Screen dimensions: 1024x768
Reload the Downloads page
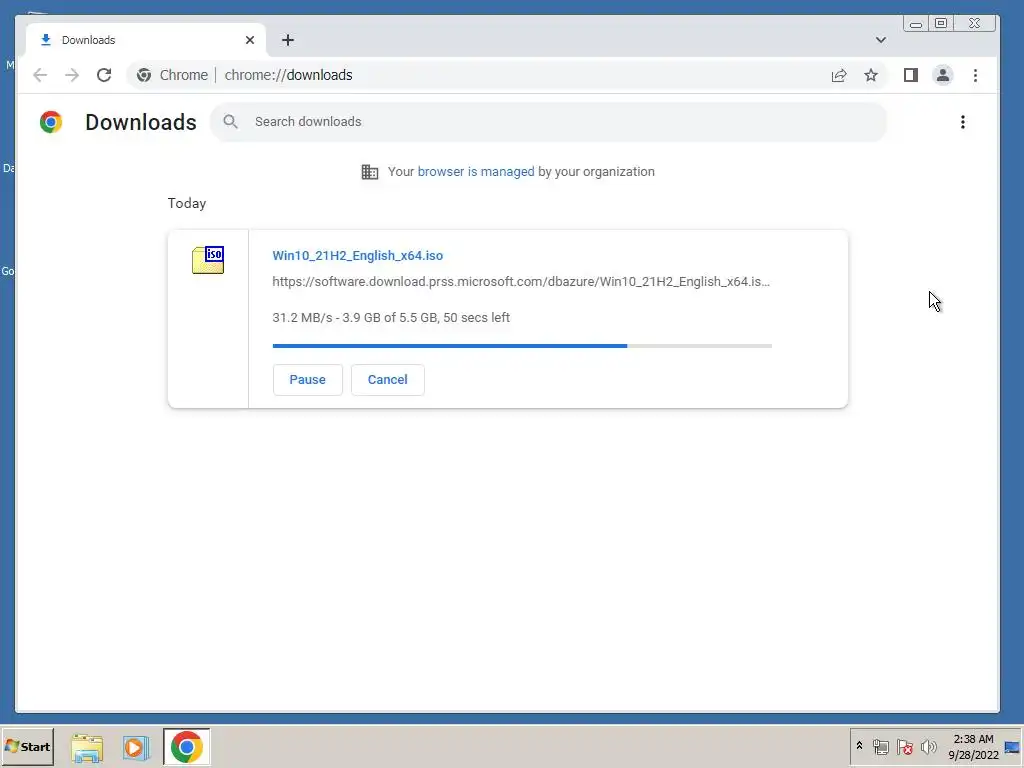pyautogui.click(x=104, y=75)
